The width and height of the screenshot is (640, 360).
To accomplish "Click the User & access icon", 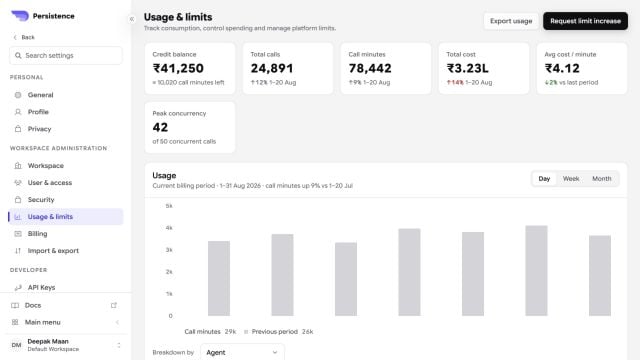I will (18, 182).
